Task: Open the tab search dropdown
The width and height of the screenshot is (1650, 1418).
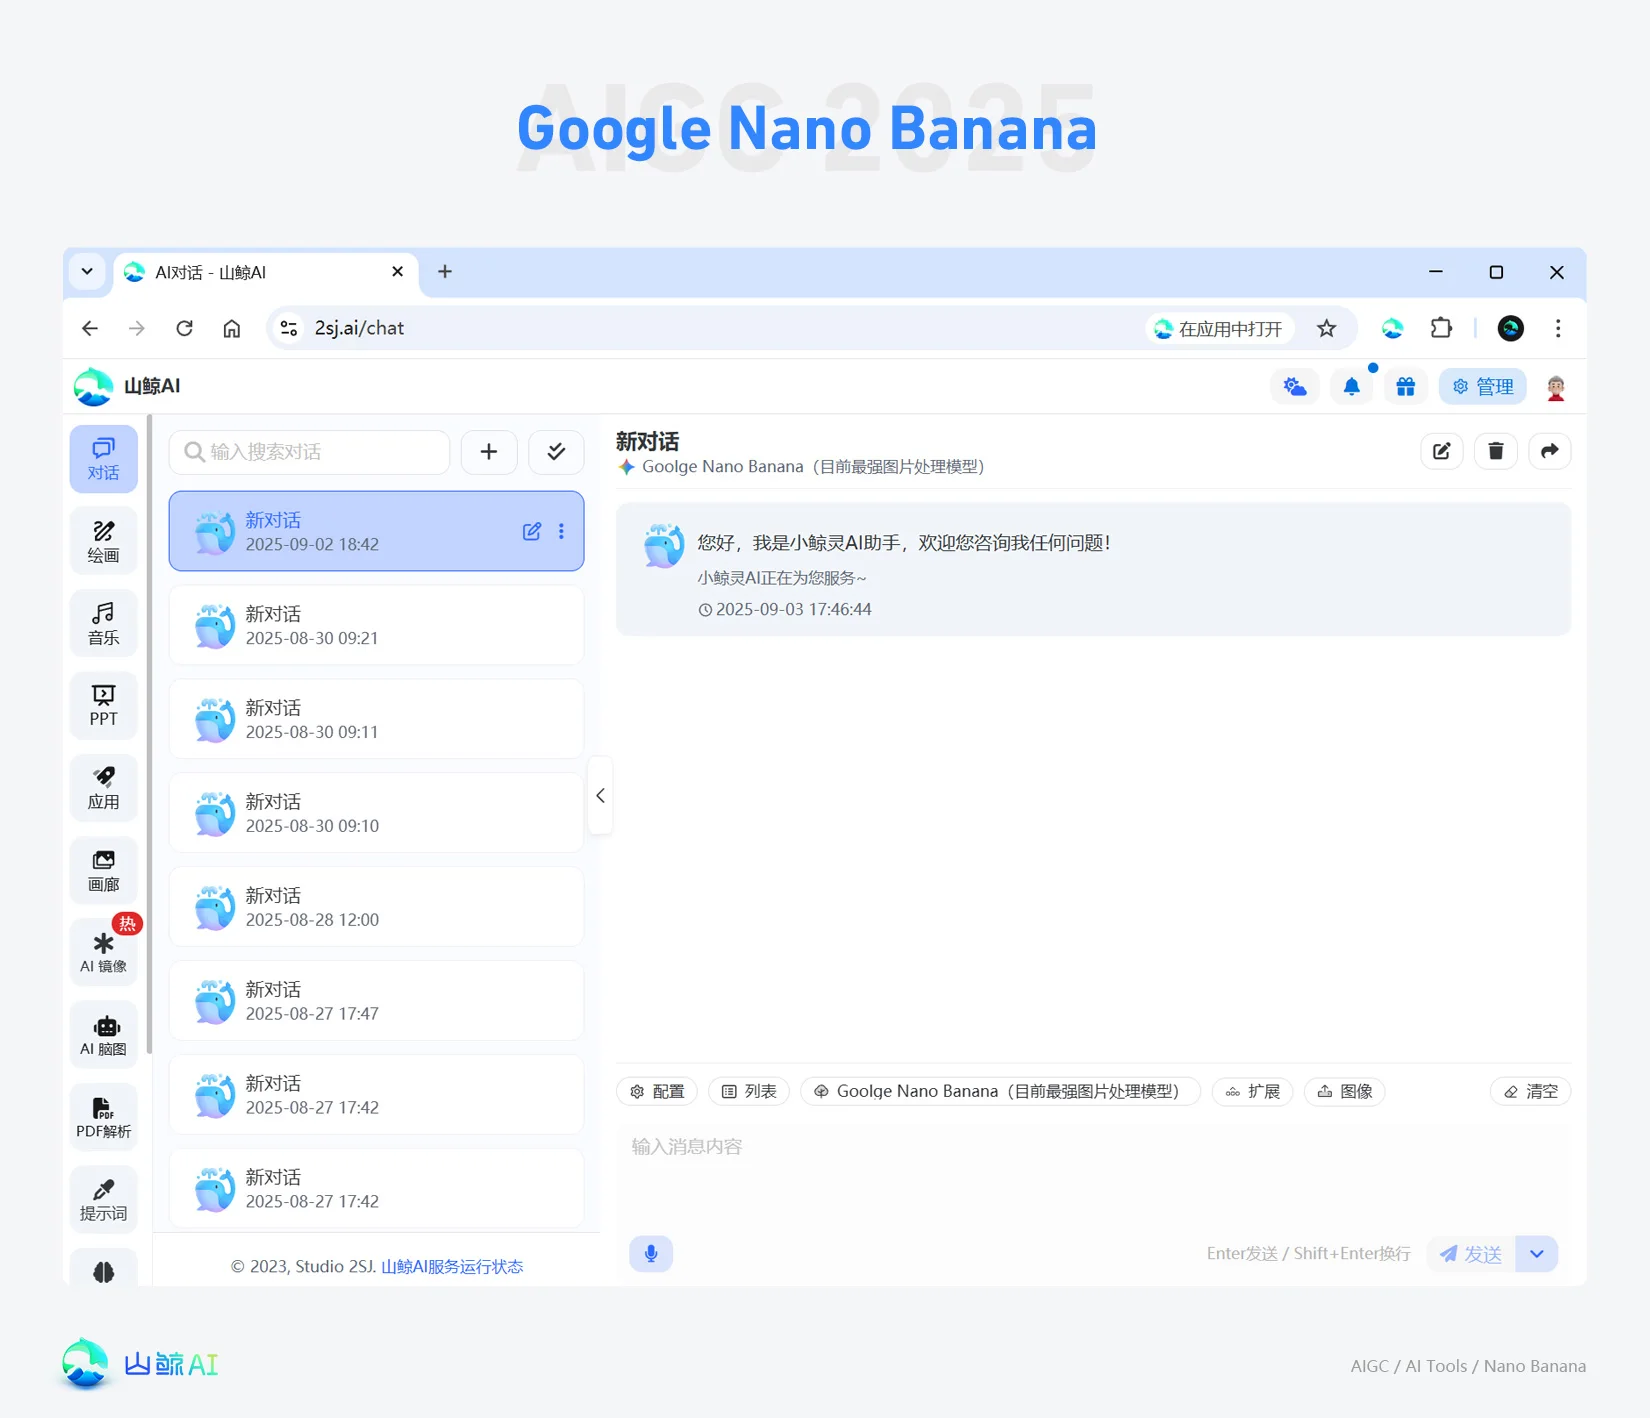Action: pyautogui.click(x=88, y=272)
